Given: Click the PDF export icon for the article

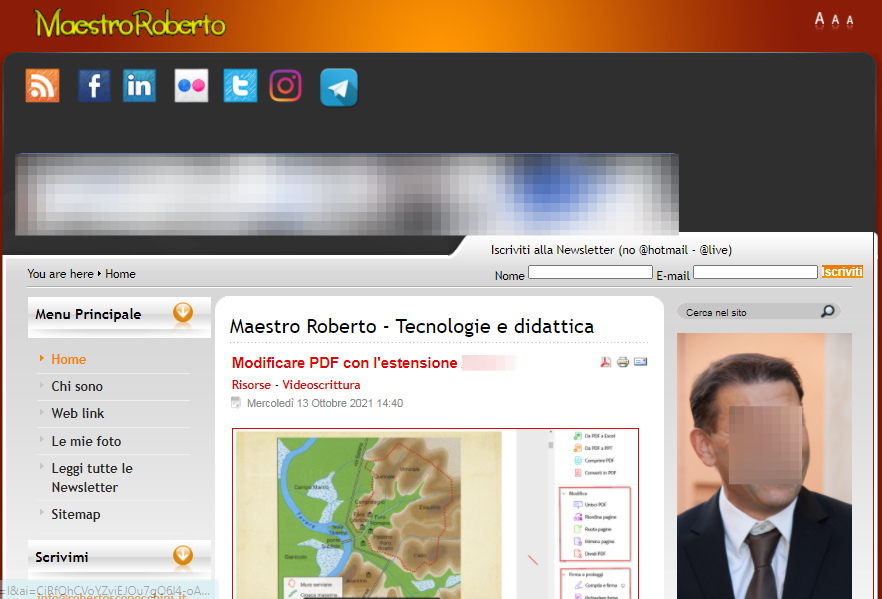Looking at the screenshot, I should point(605,362).
